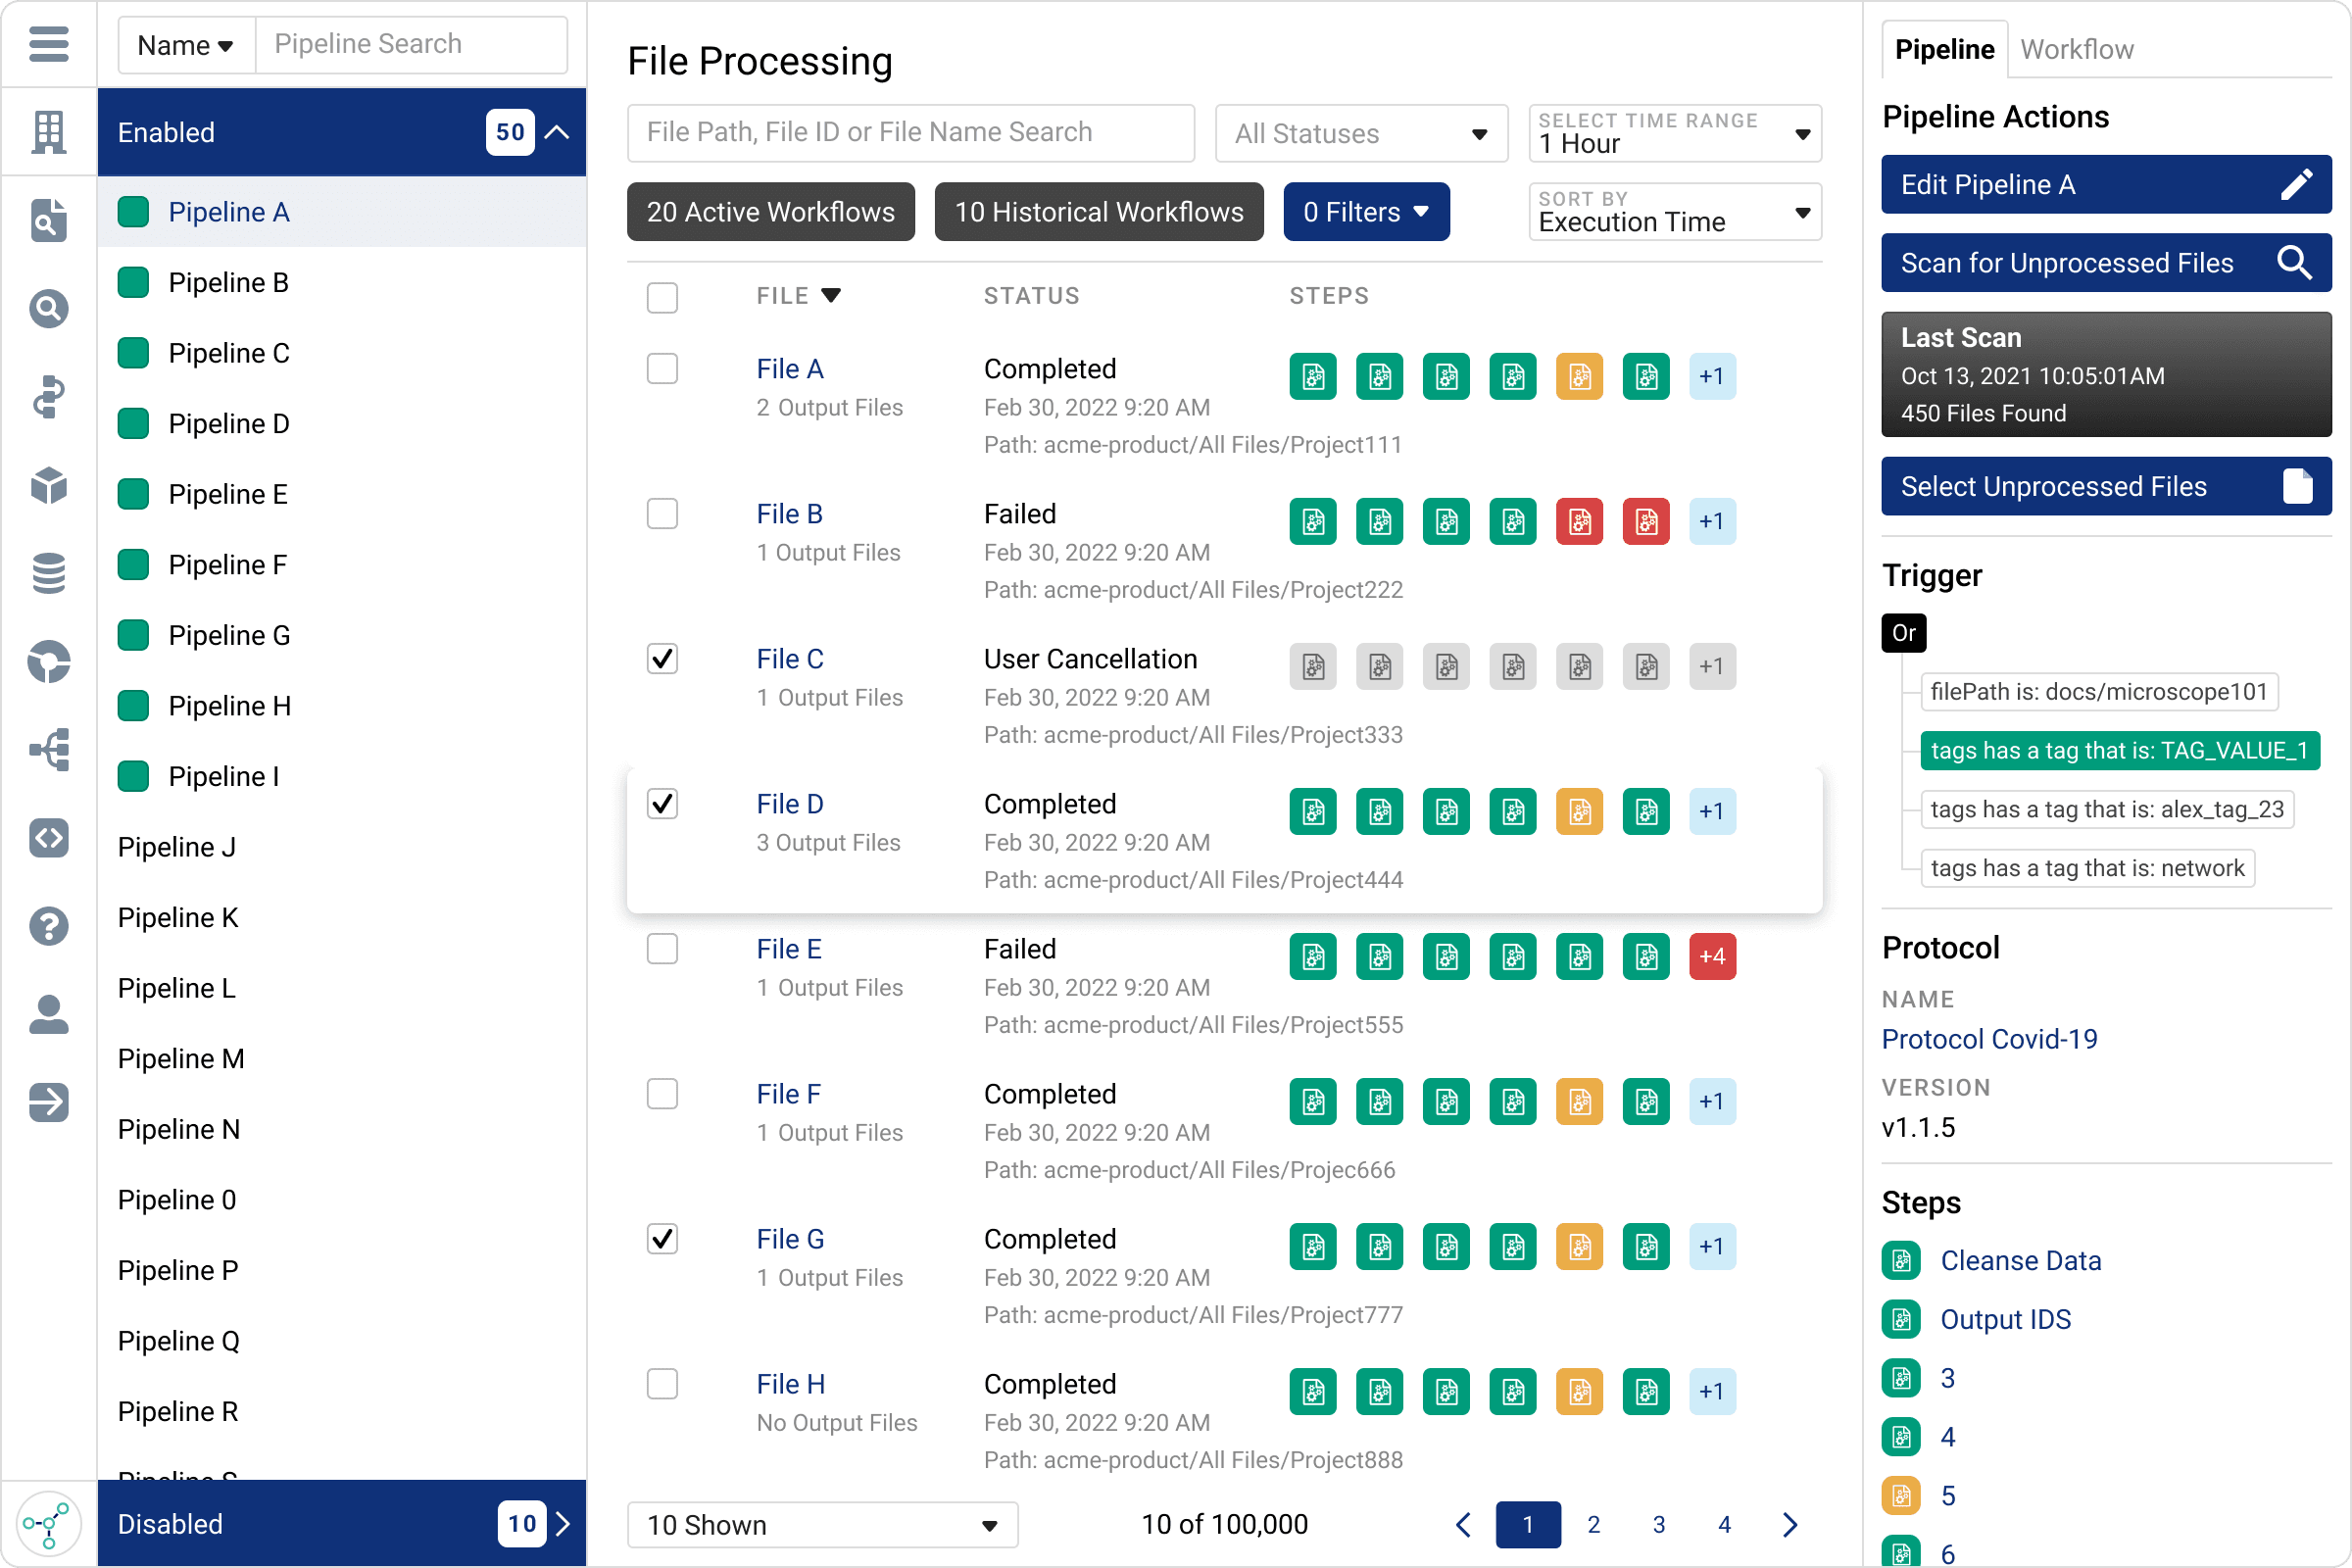Open the 0 Filters dropdown
Screen dimensions: 2352x1568
(x=1366, y=212)
